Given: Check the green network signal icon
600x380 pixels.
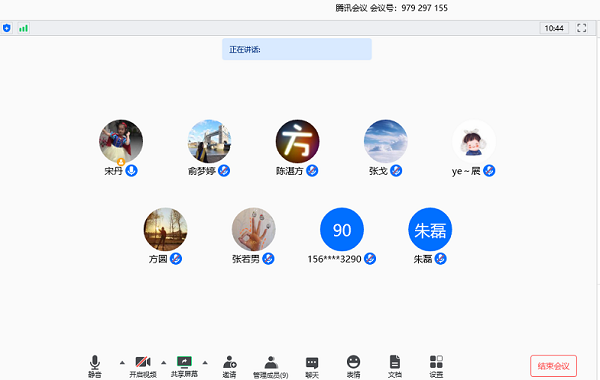Looking at the screenshot, I should (x=23, y=28).
